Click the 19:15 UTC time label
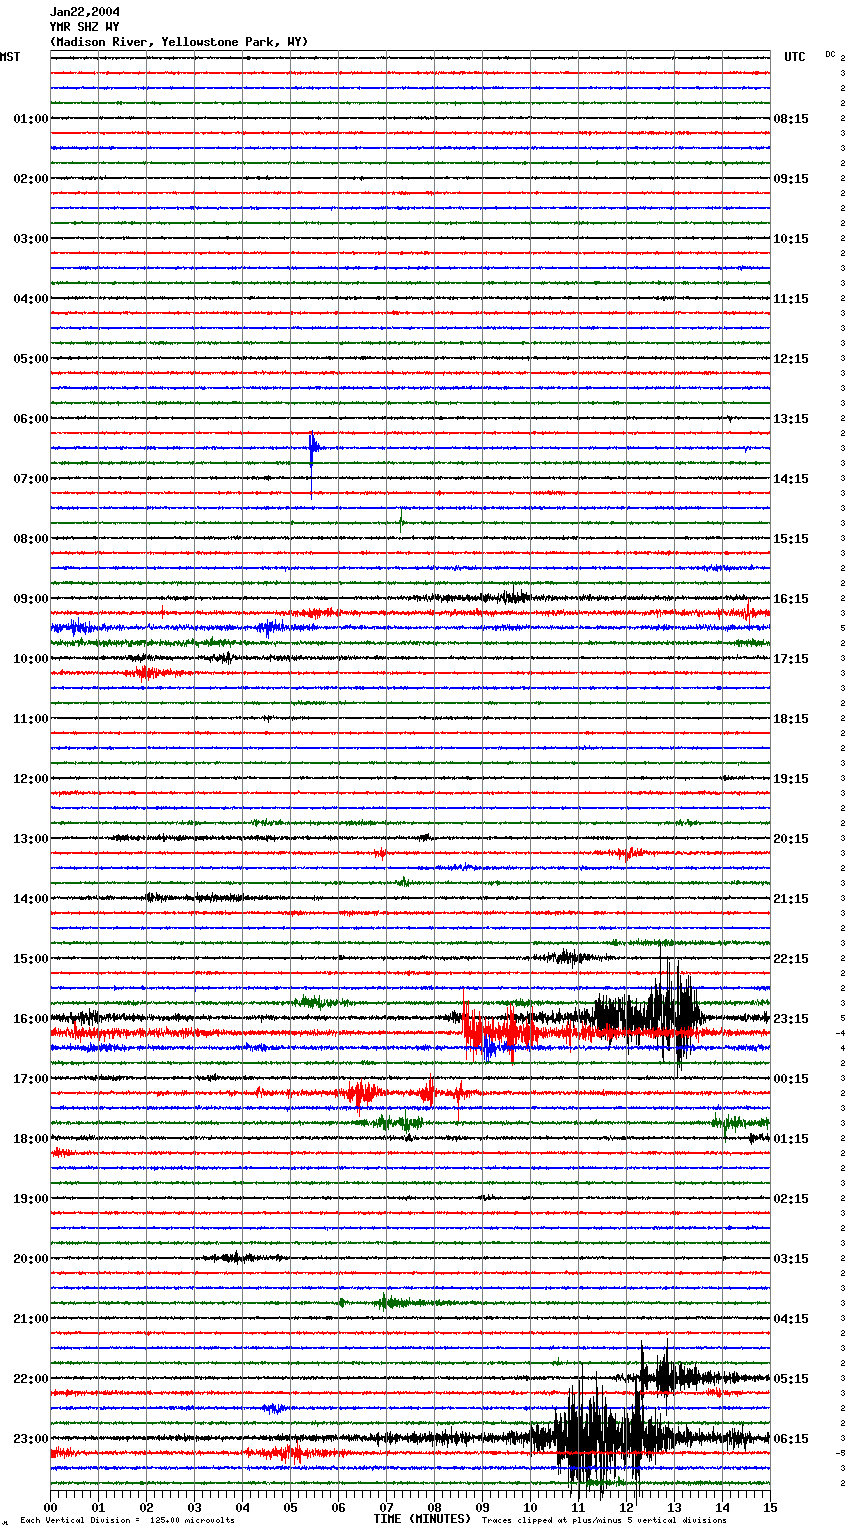 click(x=791, y=779)
